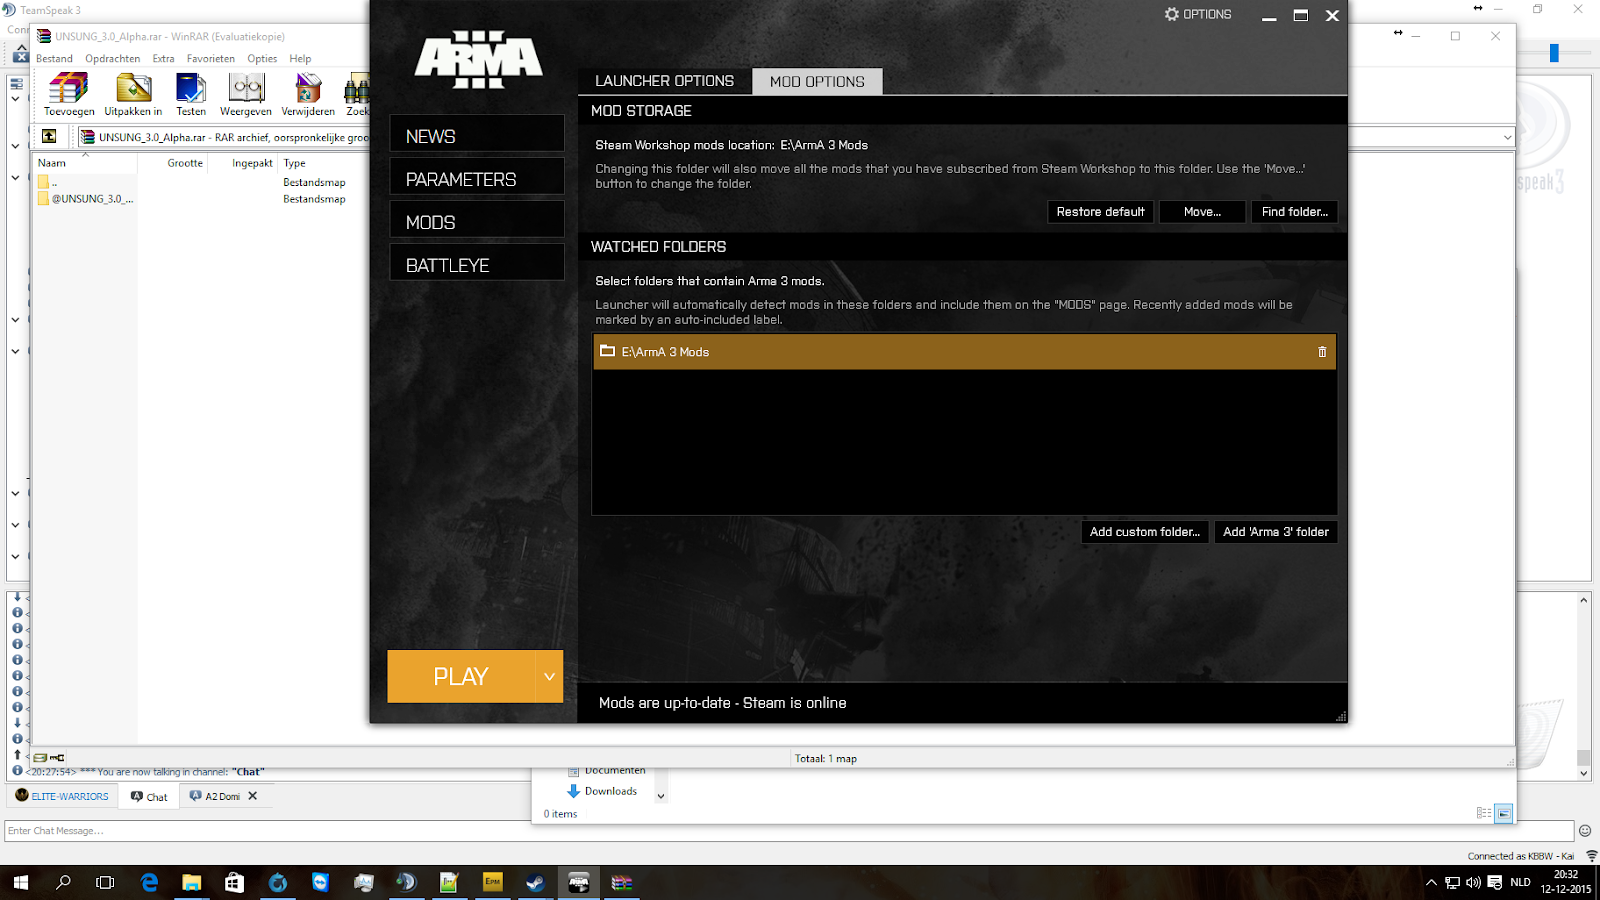Viewport: 1600px width, 900px height.
Task: Switch Explorer window to details view icon
Action: [x=1484, y=813]
